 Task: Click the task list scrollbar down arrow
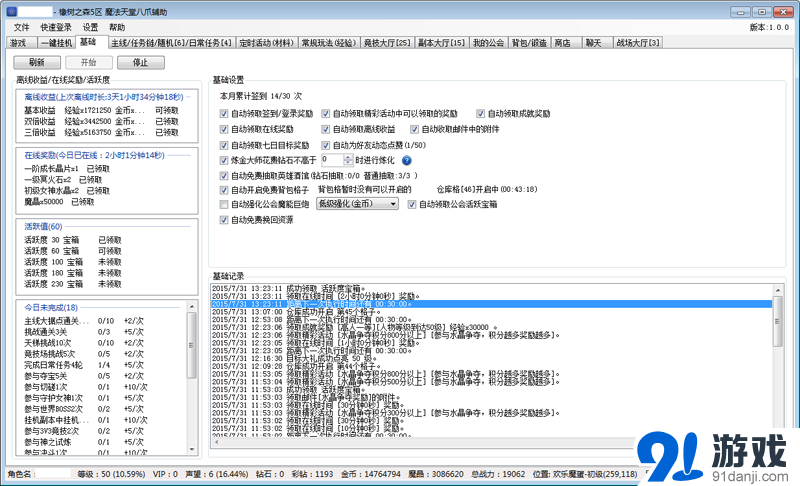pyautogui.click(x=192, y=449)
